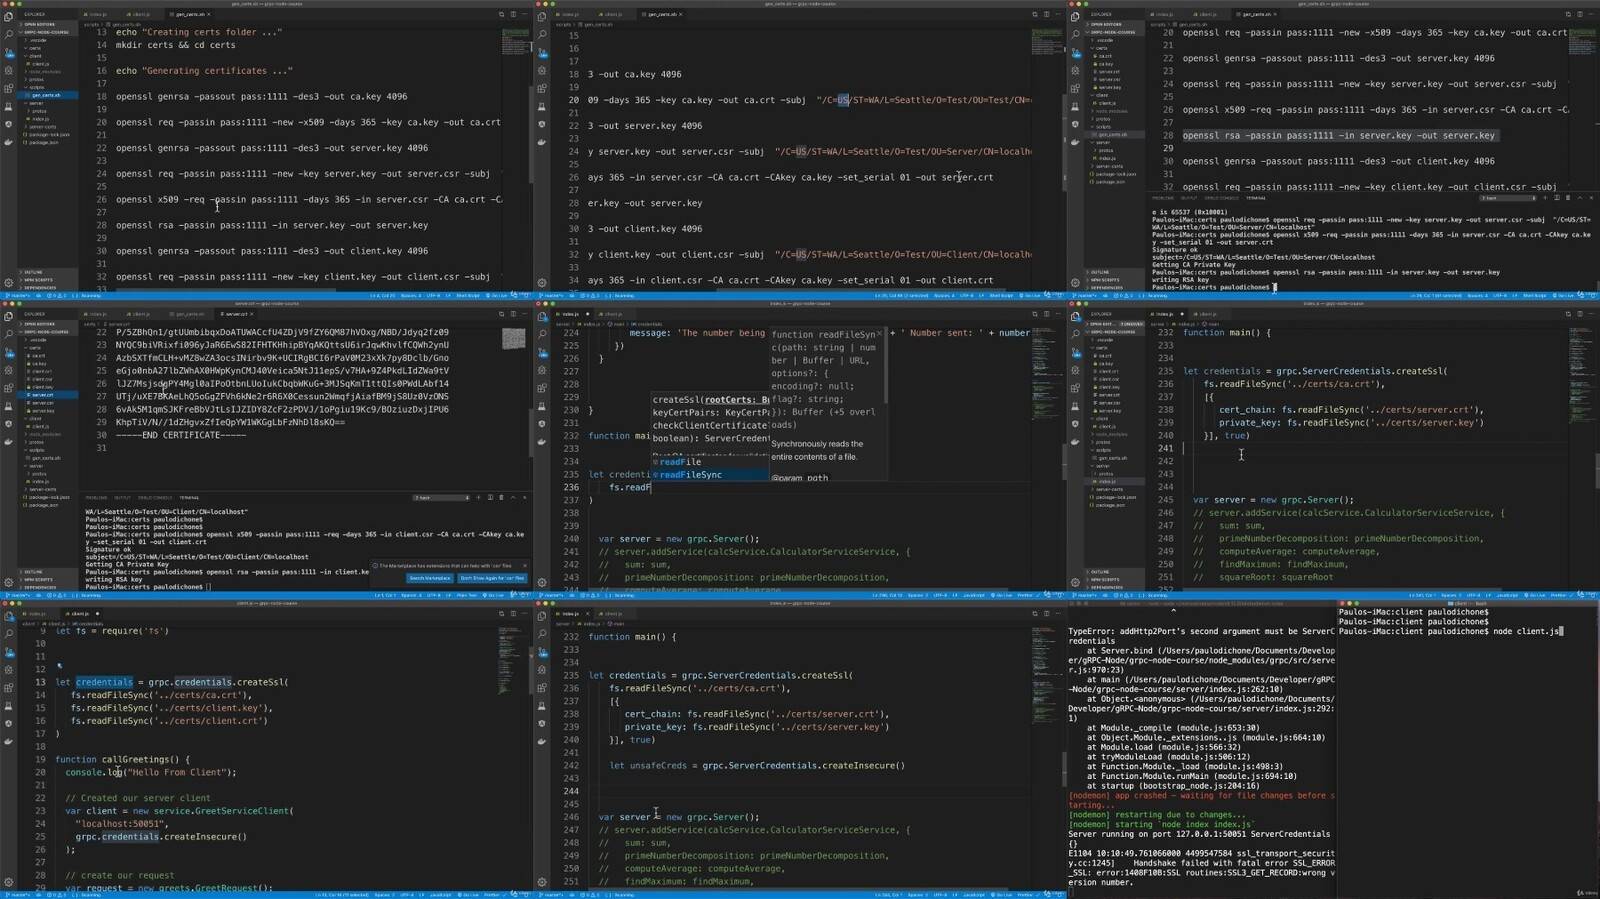Kill the terminal in the frame with line 28 highlighted

1567,198
